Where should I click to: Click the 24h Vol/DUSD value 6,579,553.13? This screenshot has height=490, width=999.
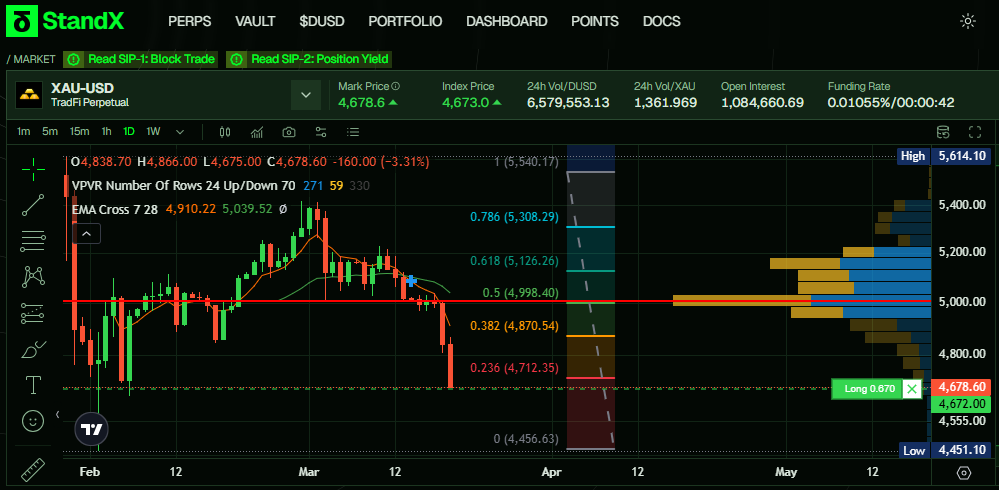pyautogui.click(x=568, y=103)
